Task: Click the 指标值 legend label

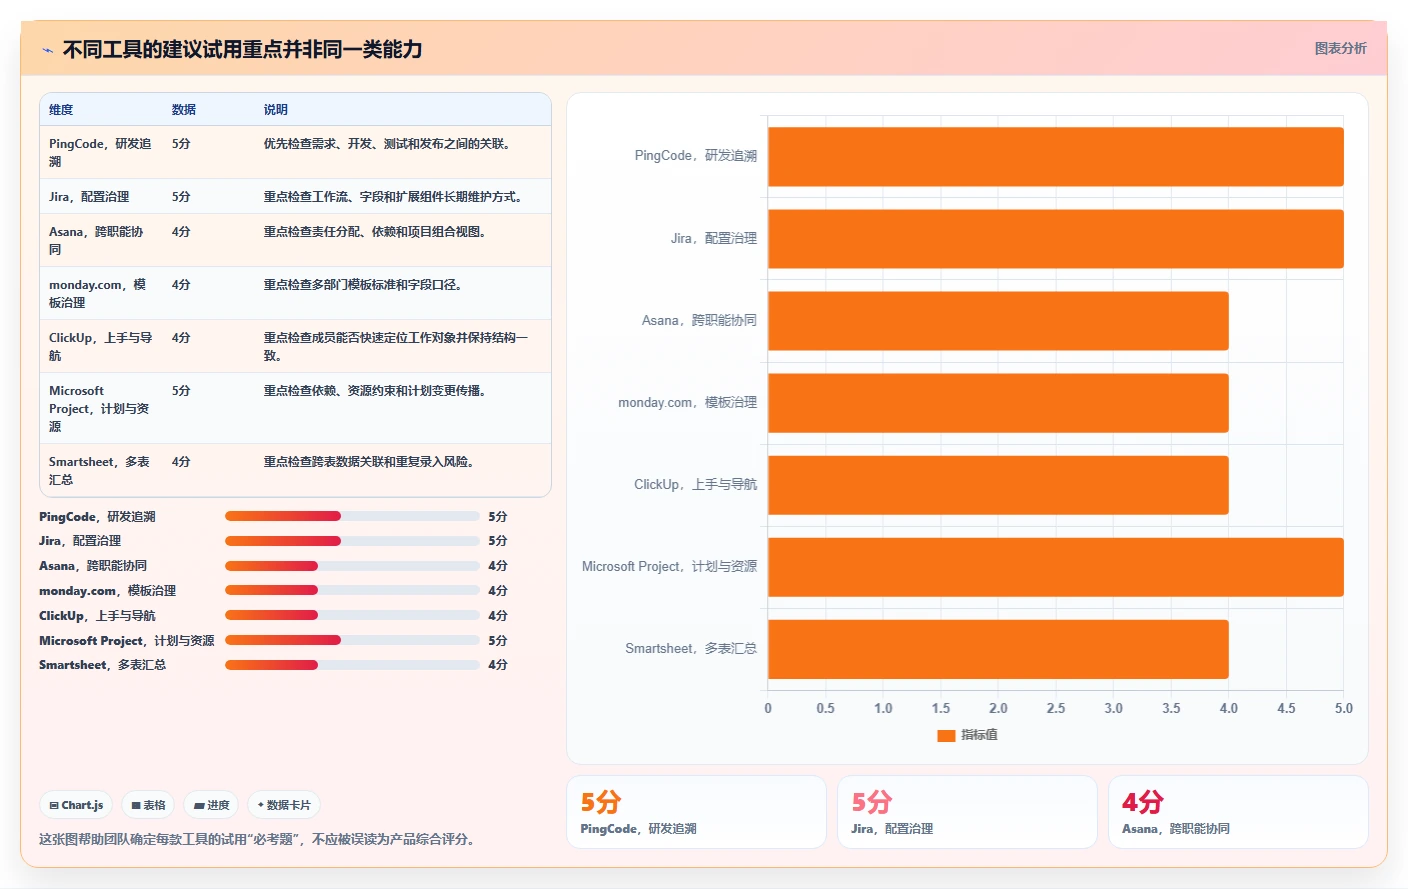Action: point(980,735)
